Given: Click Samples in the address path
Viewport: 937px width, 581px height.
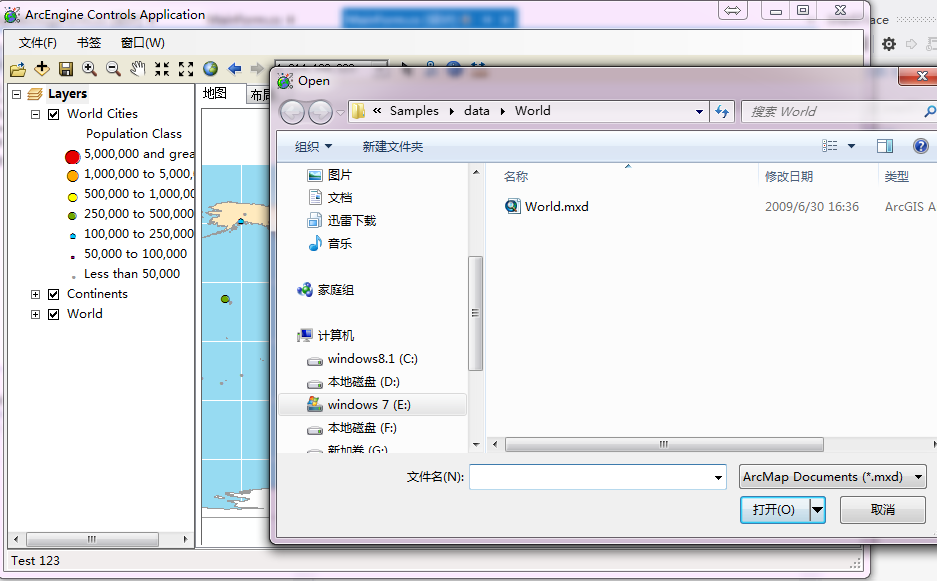Looking at the screenshot, I should point(414,111).
